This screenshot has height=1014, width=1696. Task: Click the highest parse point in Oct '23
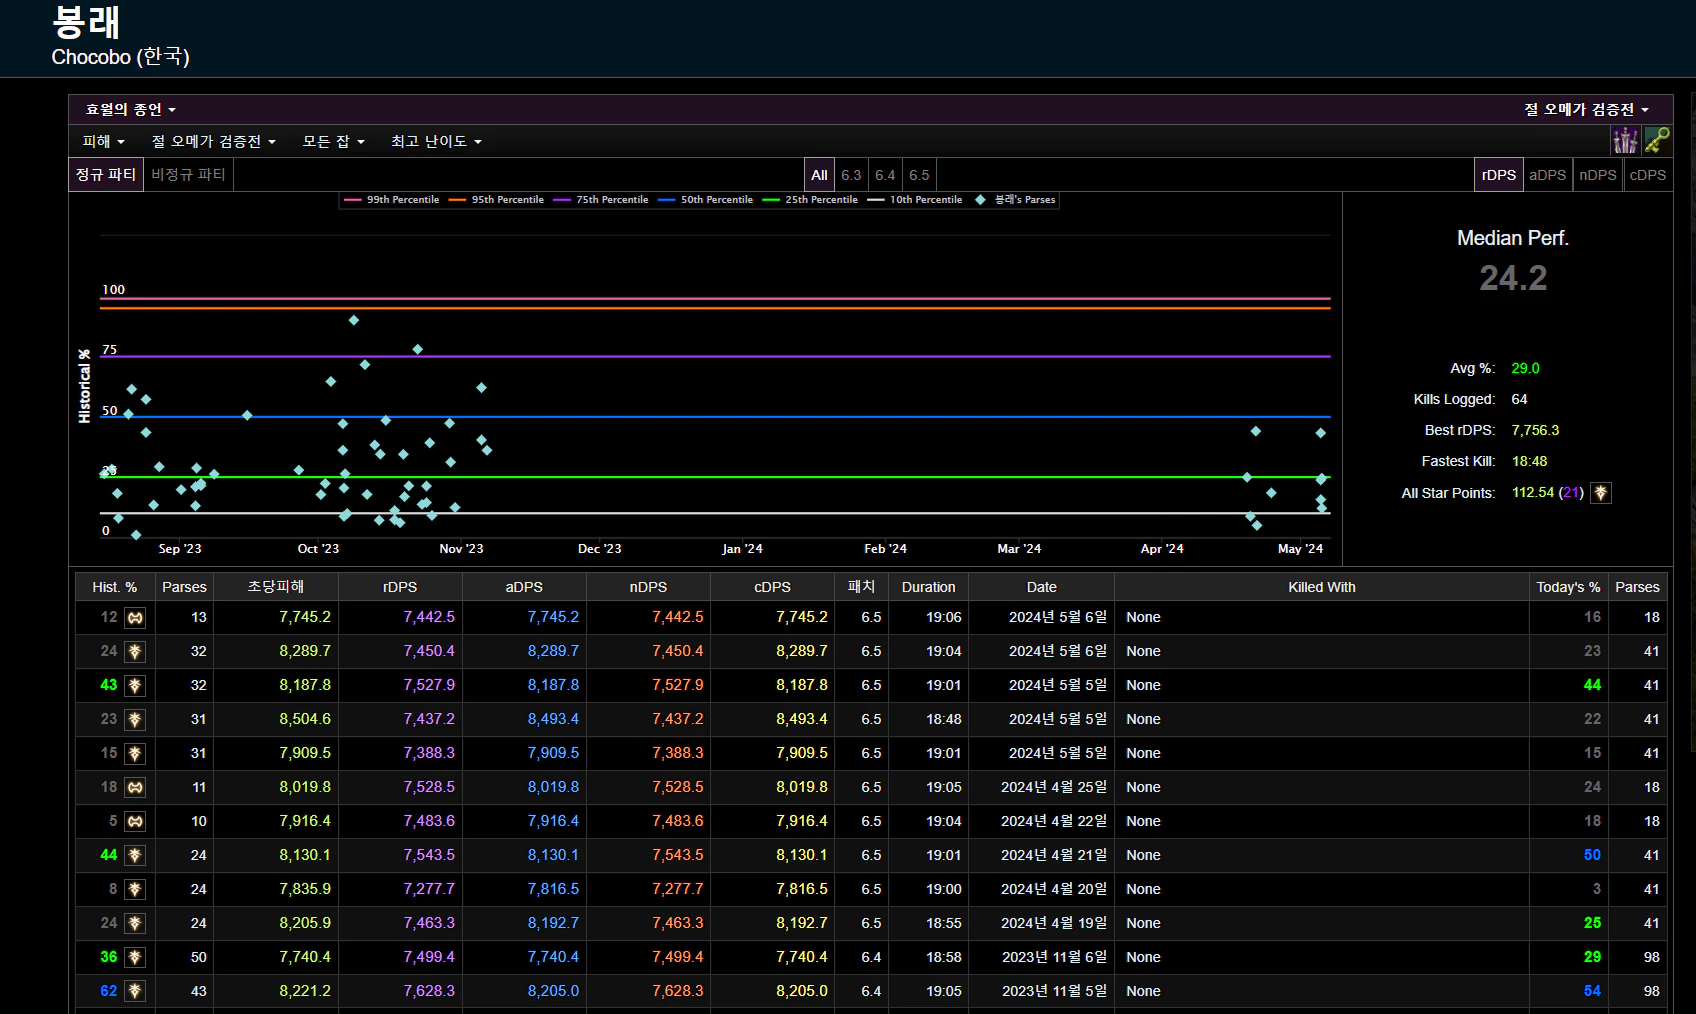coord(354,320)
